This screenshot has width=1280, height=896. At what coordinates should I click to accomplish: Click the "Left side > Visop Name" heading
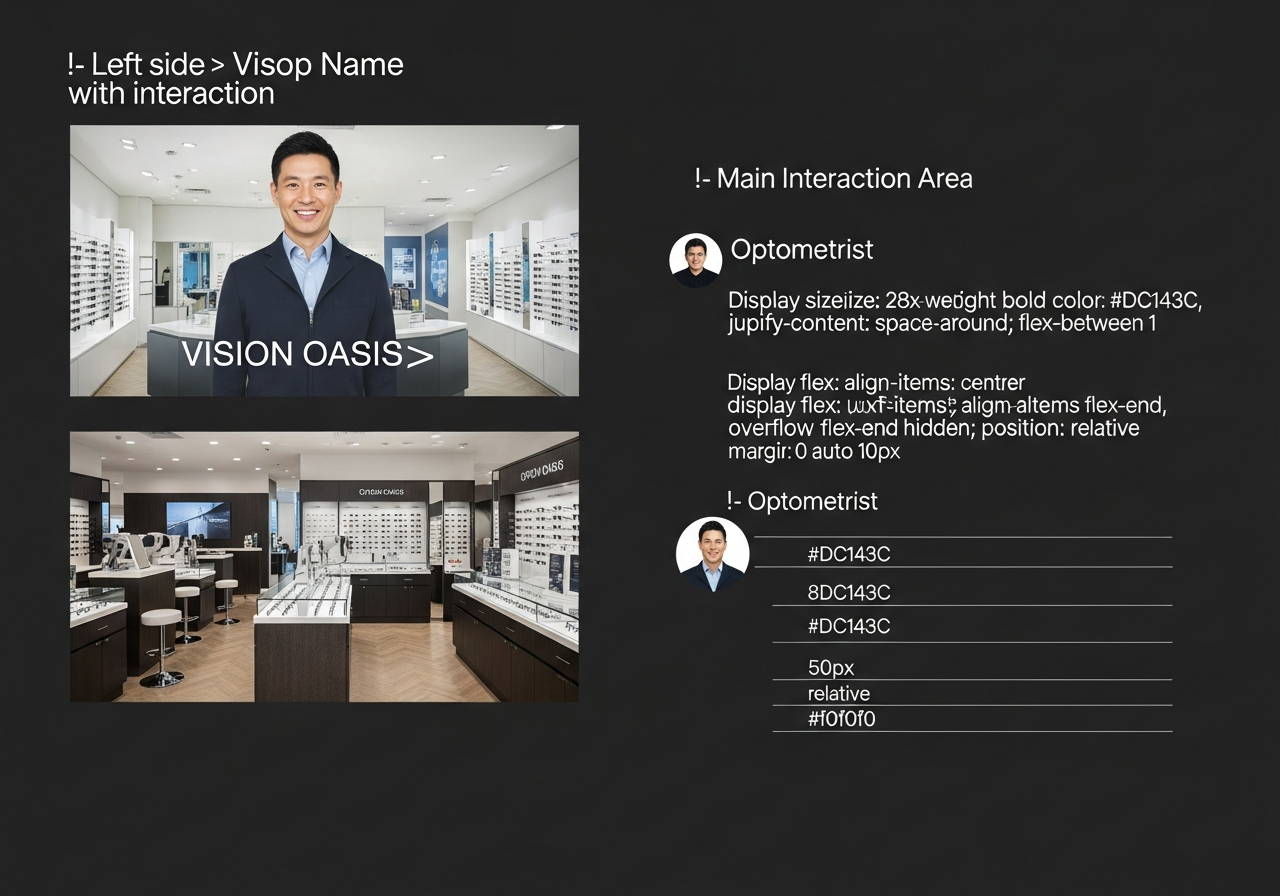[236, 66]
